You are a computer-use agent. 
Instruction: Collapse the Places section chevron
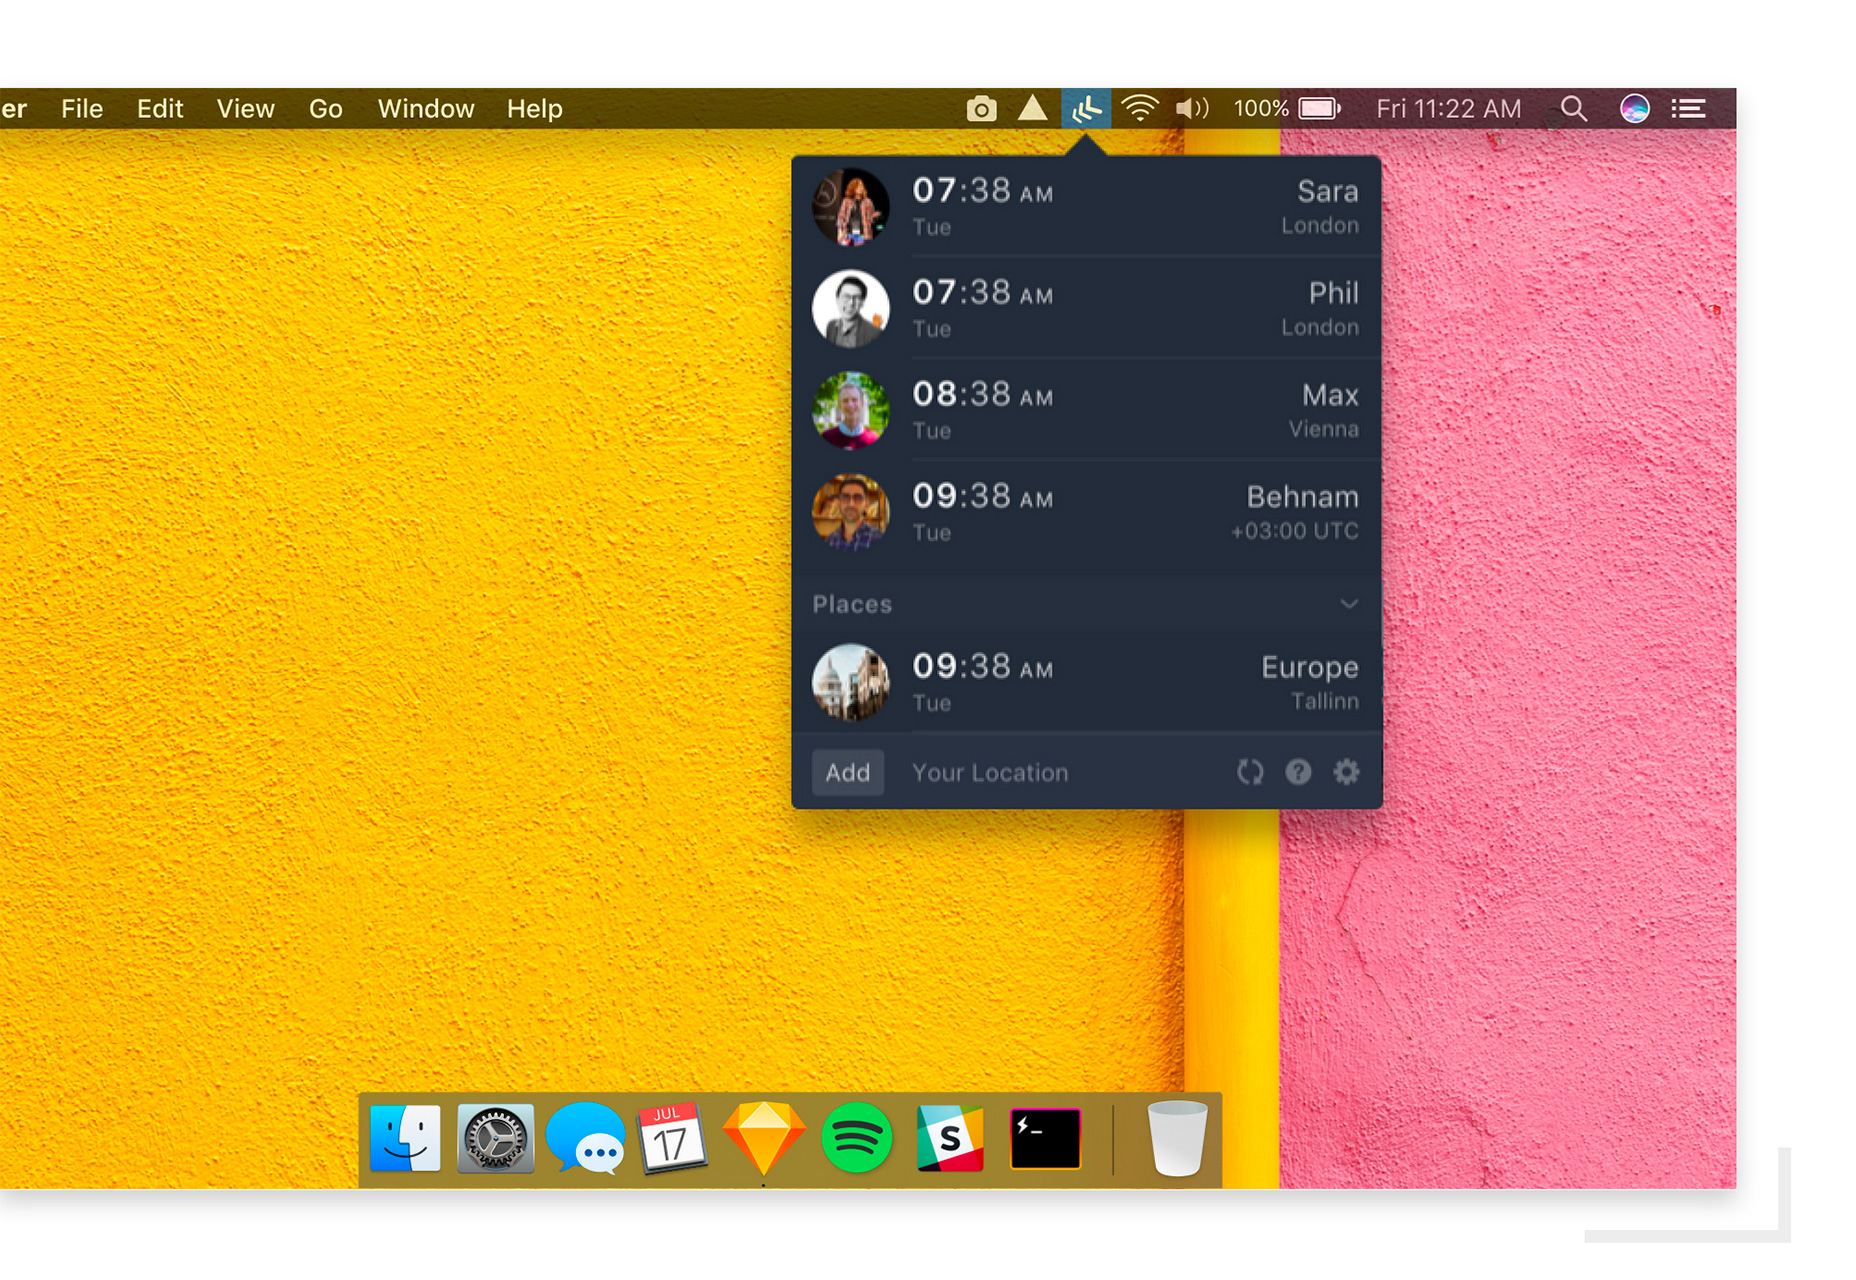[1348, 604]
